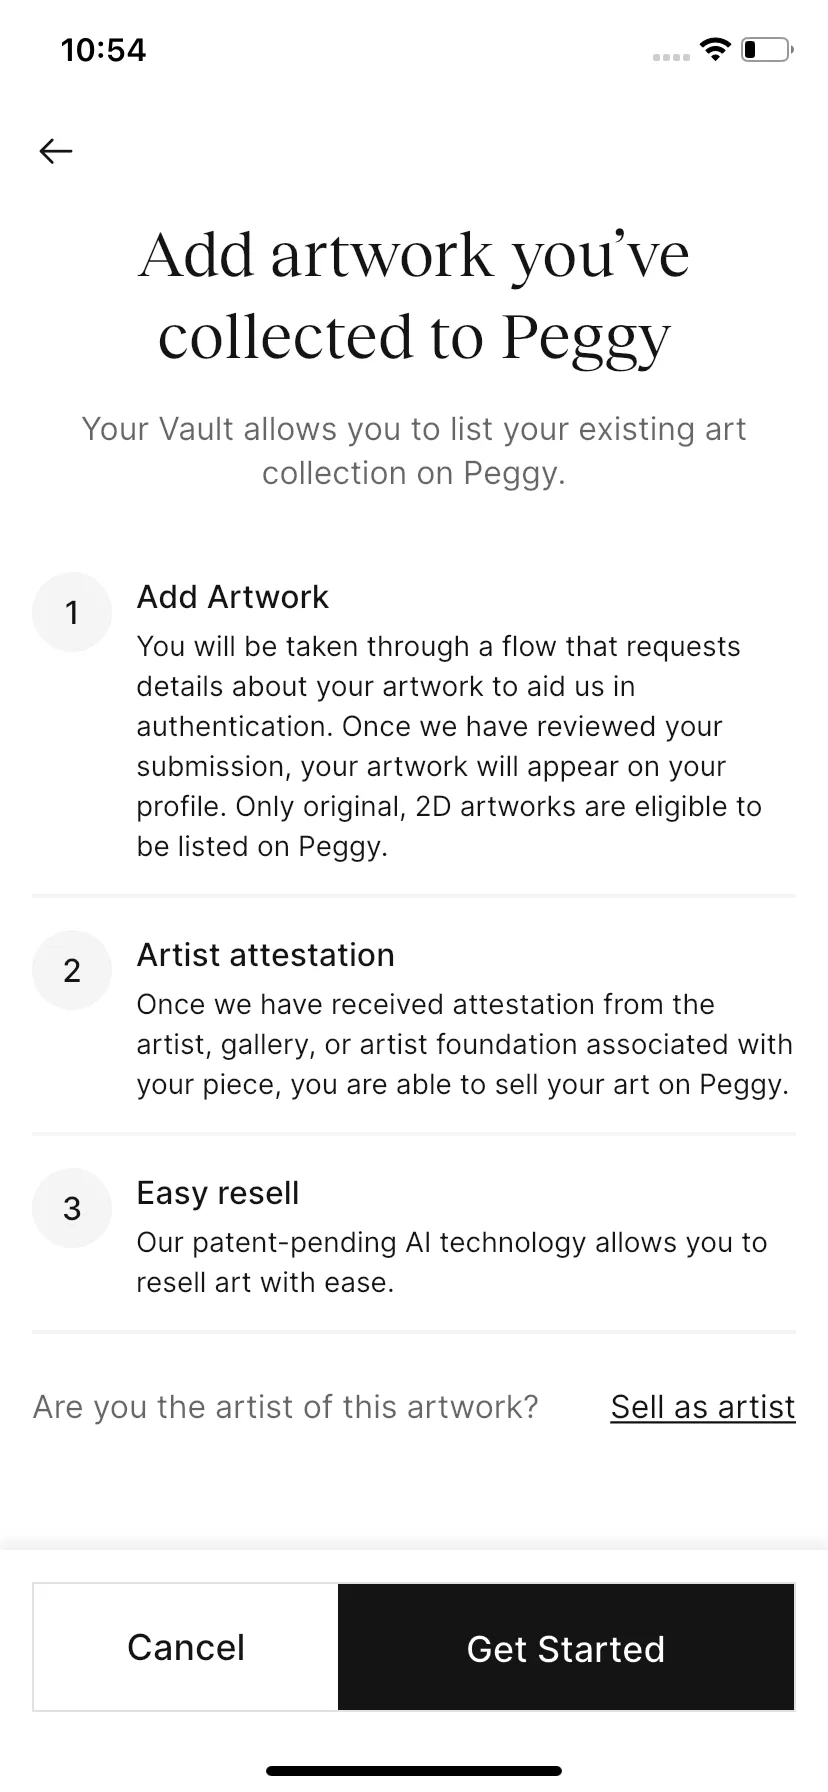
Task: Tap the Wi-Fi status icon
Action: point(715,48)
